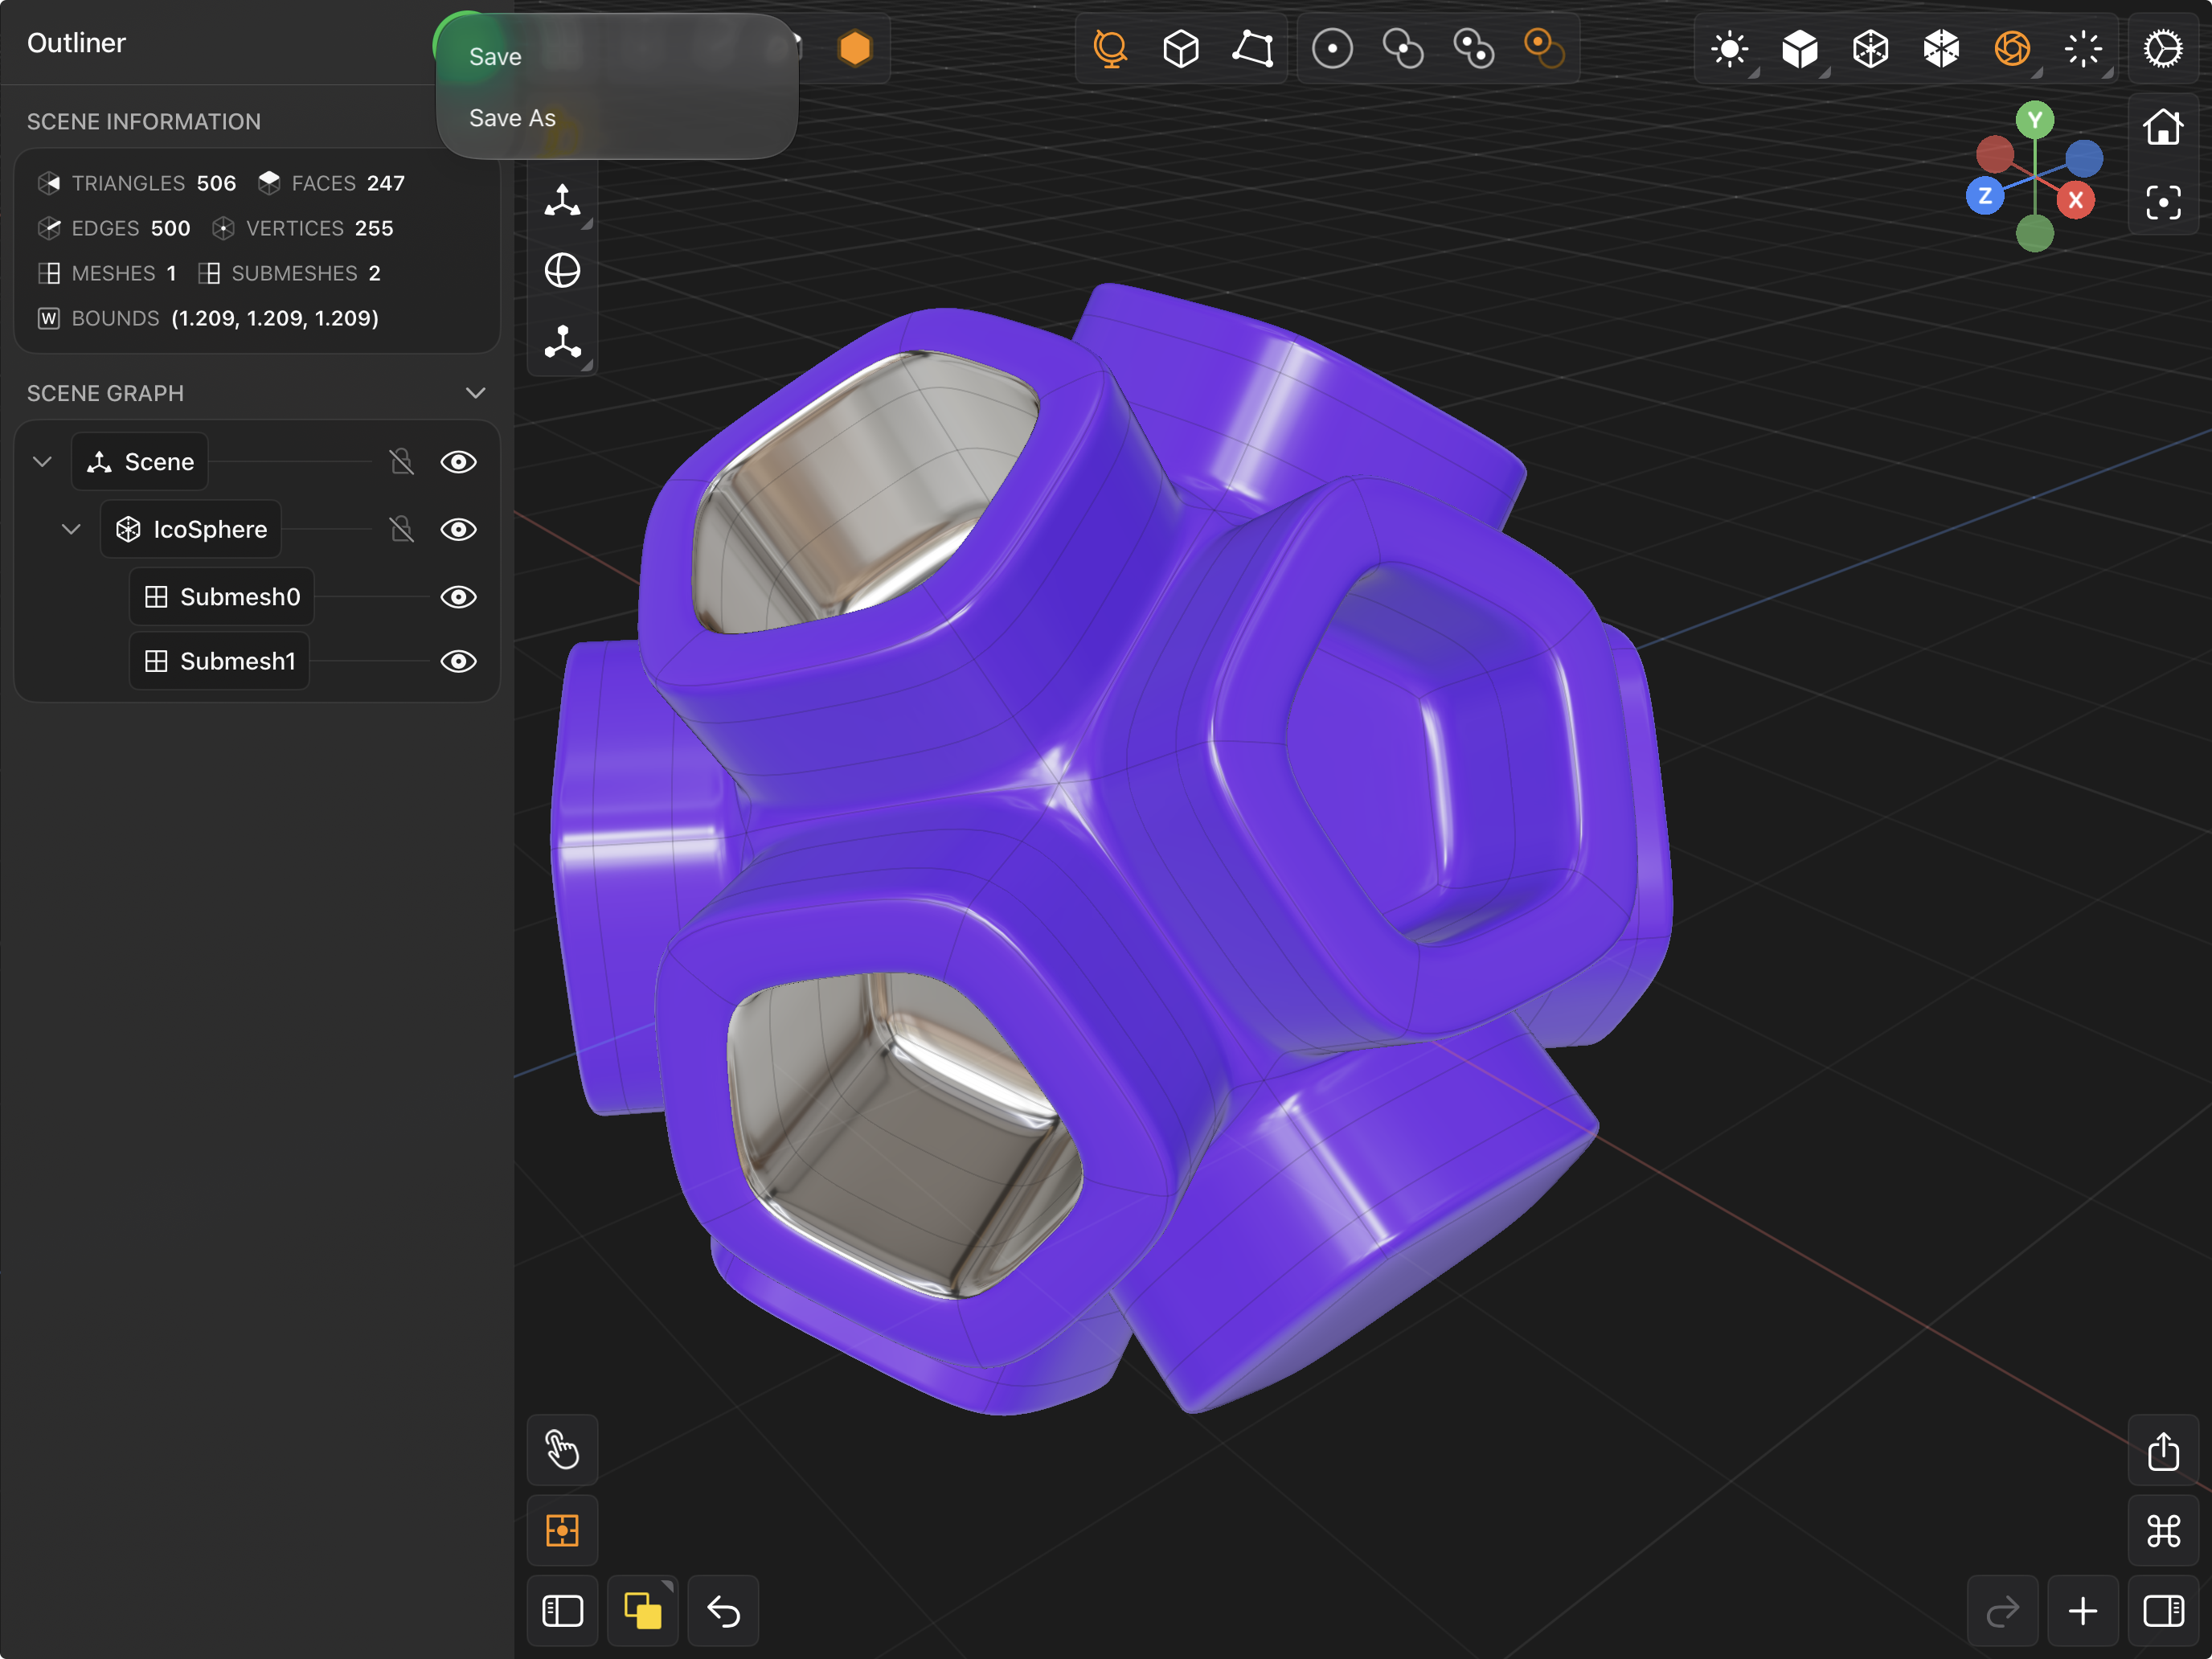Collapse the Scene Graph section

[476, 393]
